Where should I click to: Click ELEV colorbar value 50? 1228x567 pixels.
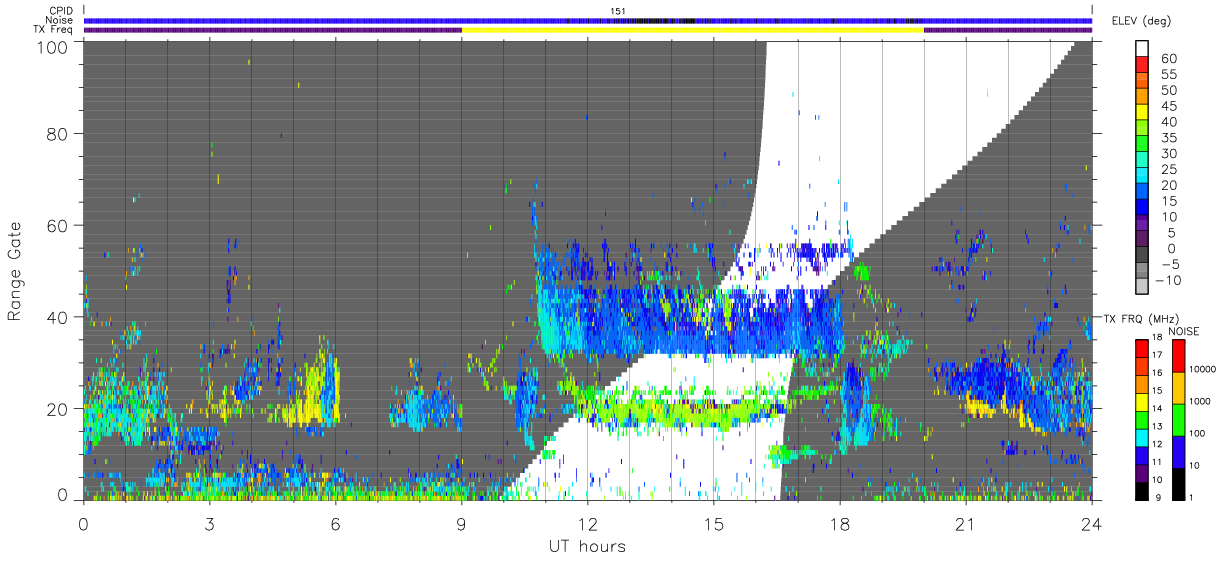point(1167,90)
